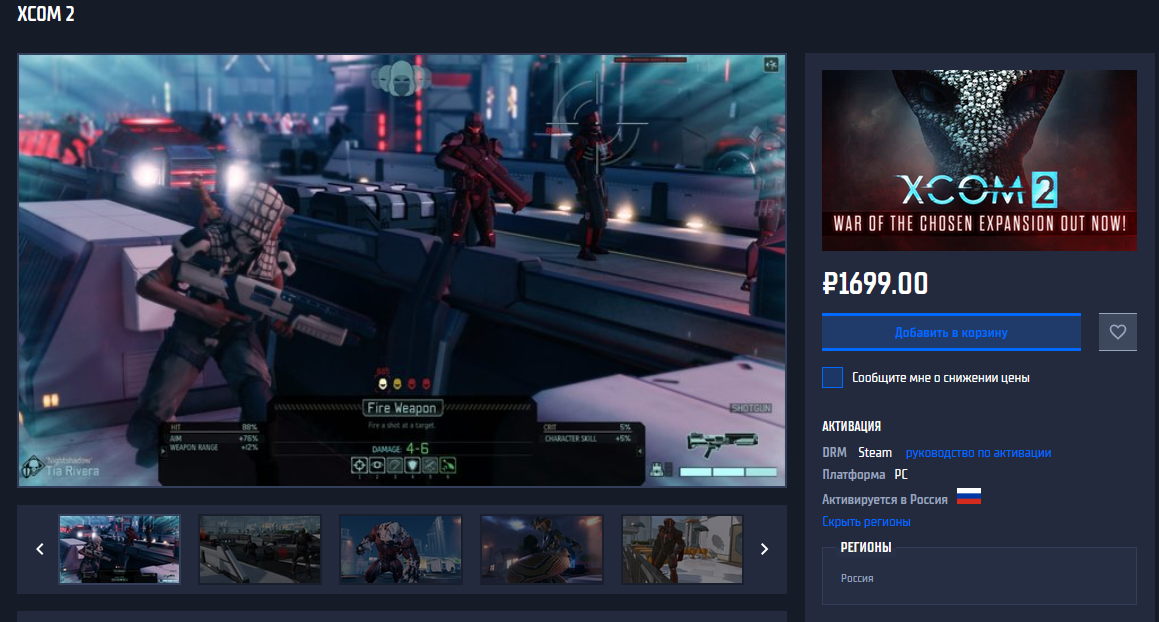Click the Добавить в корзину button
Image resolution: width=1159 pixels, height=622 pixels.
951,332
